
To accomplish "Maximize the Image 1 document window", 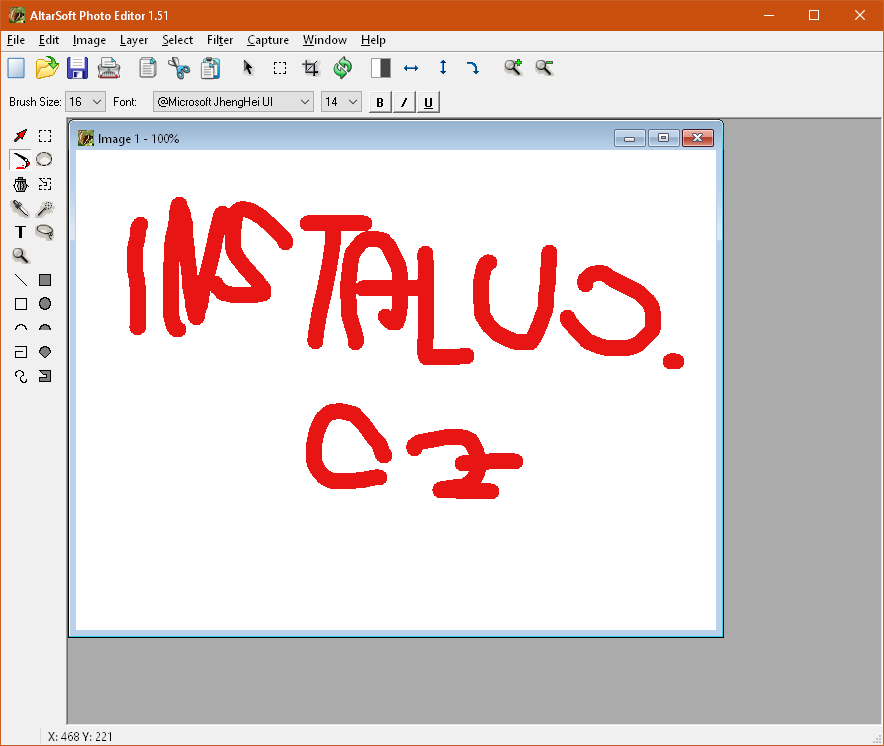I will point(664,138).
